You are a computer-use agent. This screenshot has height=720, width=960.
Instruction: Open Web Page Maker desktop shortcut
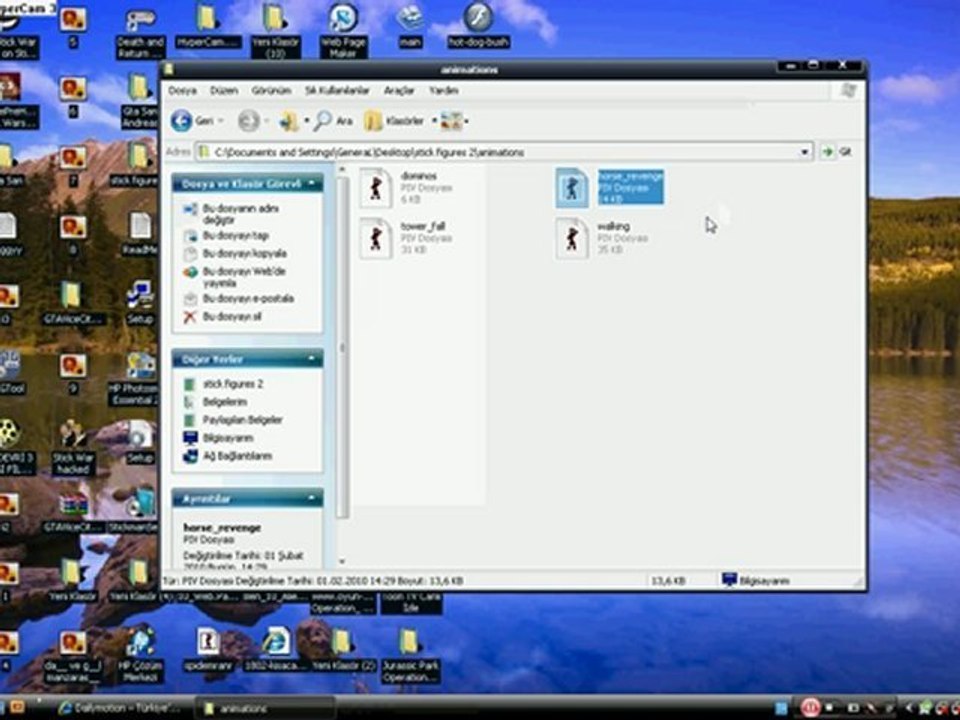pos(343,31)
